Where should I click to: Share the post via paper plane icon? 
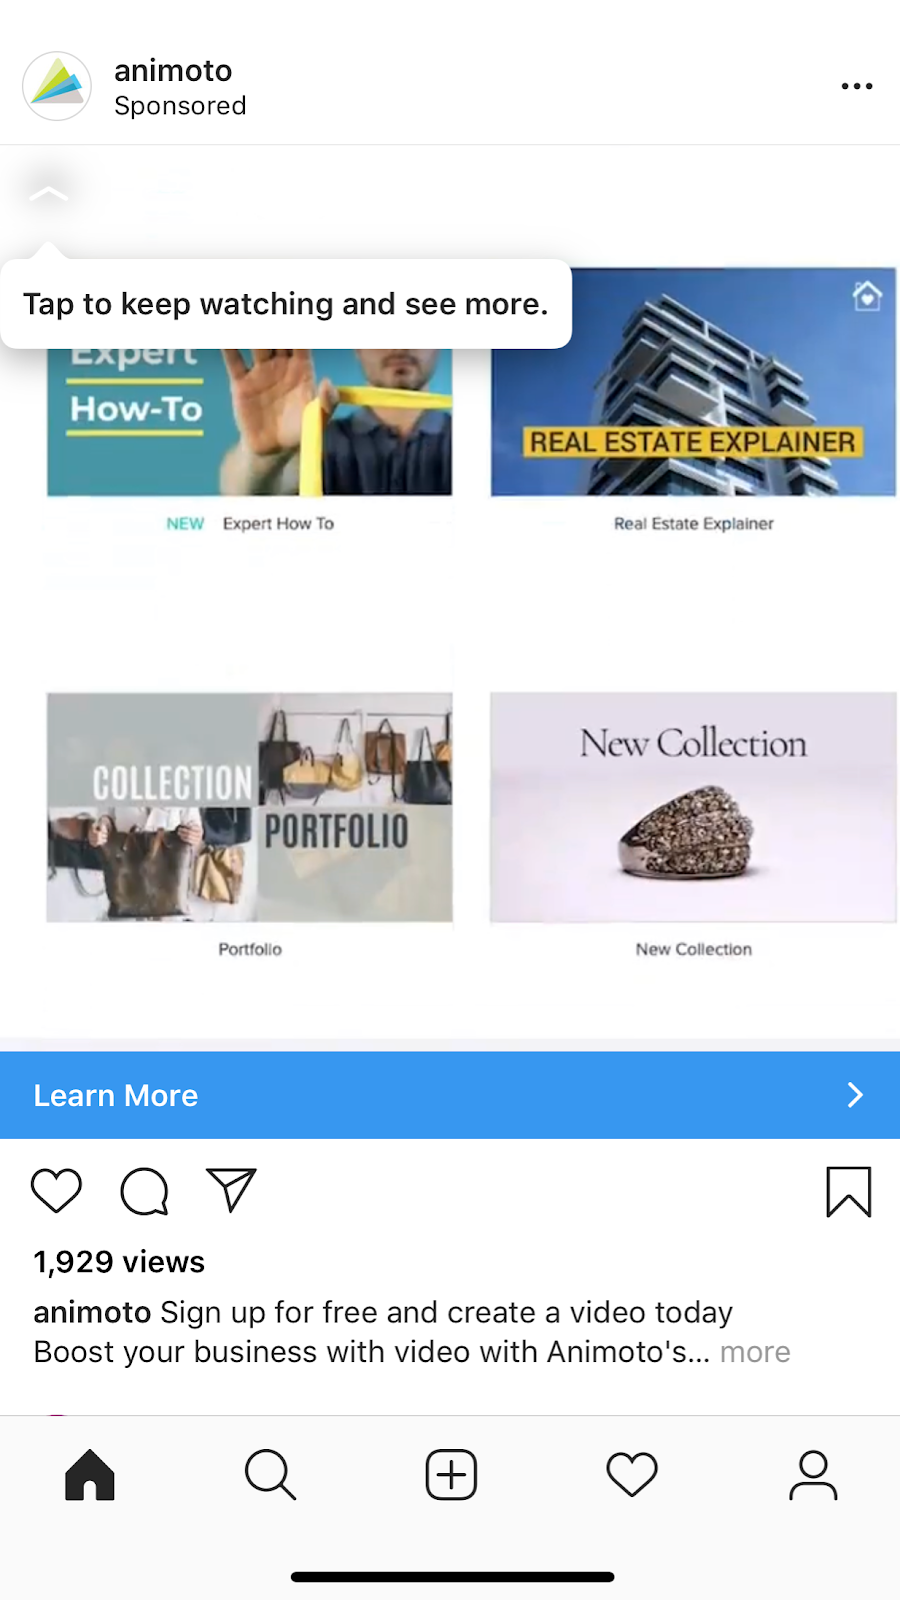coord(231,1190)
